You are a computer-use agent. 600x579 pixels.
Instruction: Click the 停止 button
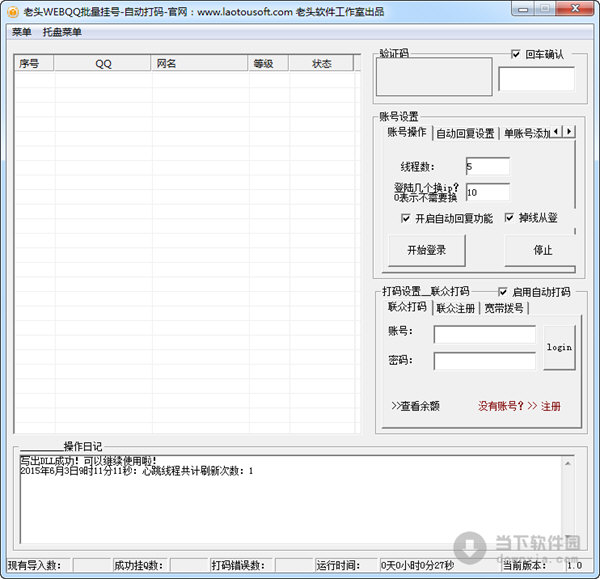542,250
